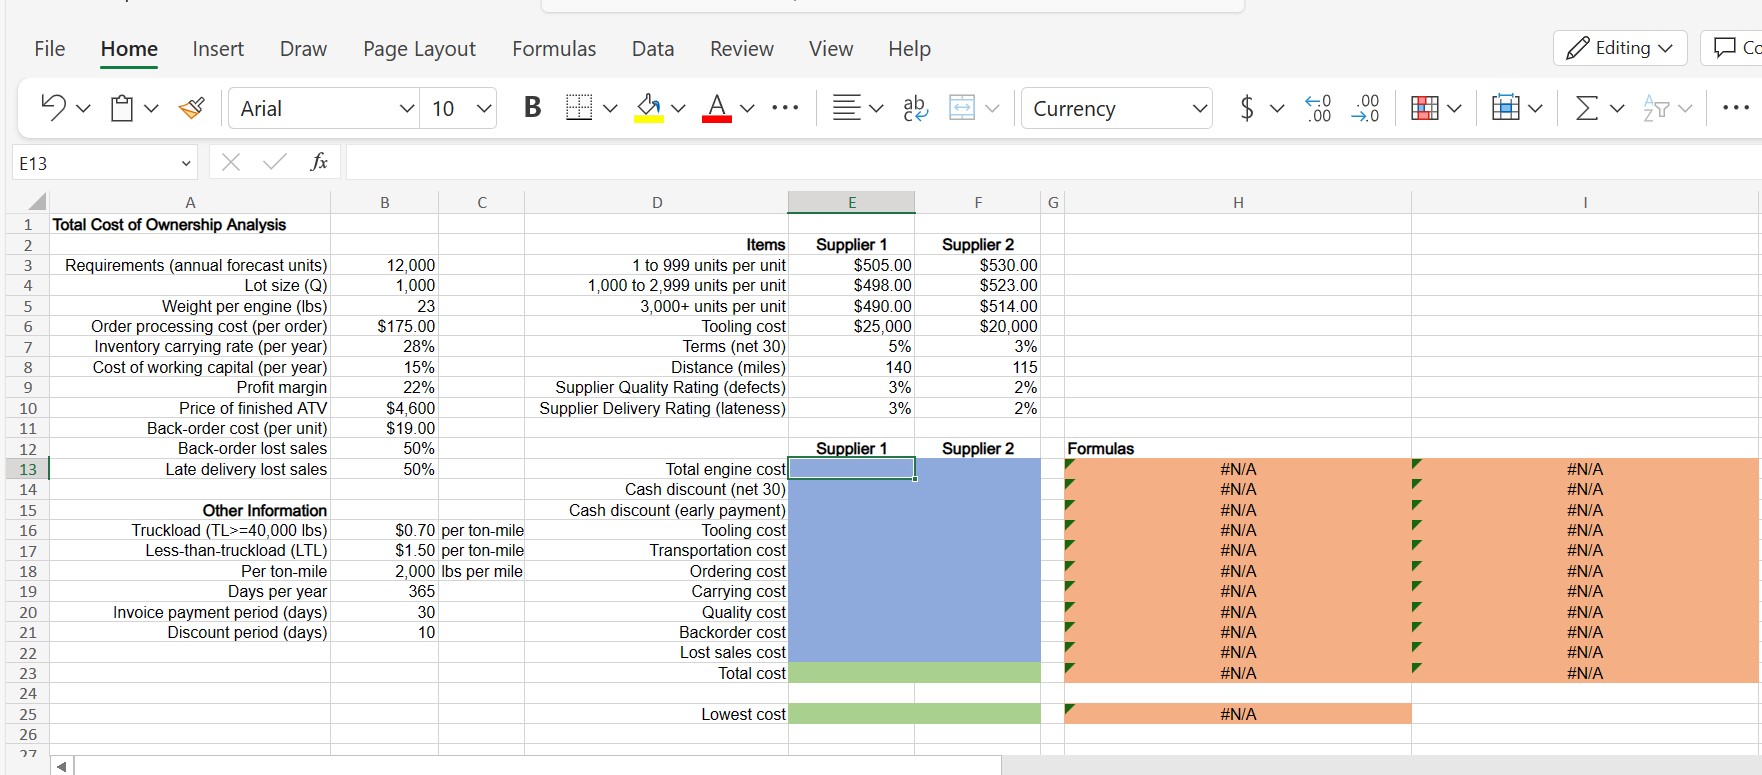Select column E header
Viewport: 1762px width, 775px height.
(x=852, y=202)
